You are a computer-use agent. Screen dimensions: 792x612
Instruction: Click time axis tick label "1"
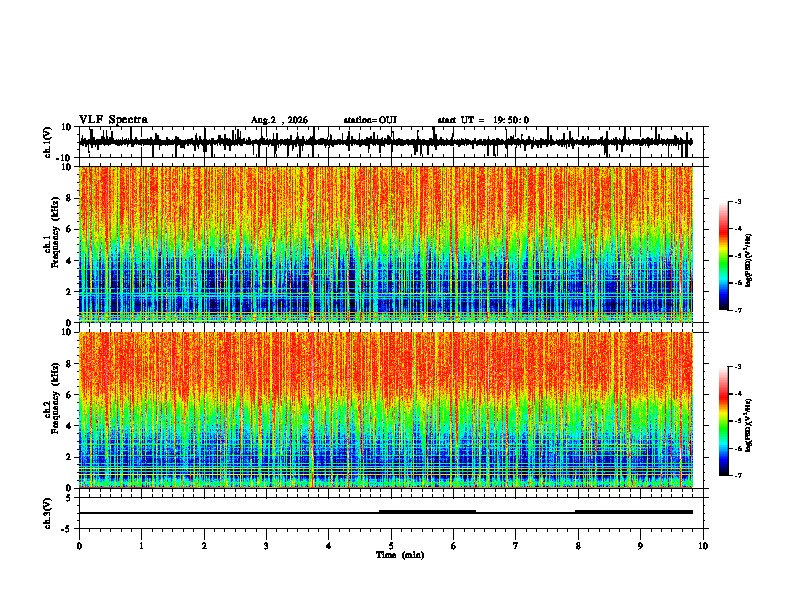tap(141, 546)
